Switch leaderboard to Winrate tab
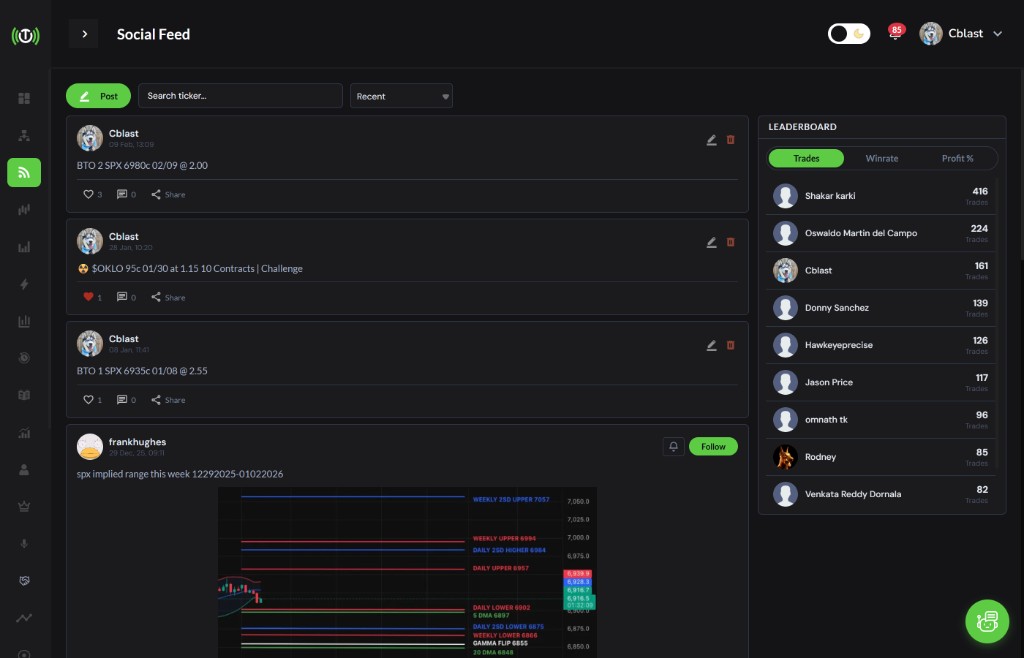Screen dimensions: 1024x658 881,158
